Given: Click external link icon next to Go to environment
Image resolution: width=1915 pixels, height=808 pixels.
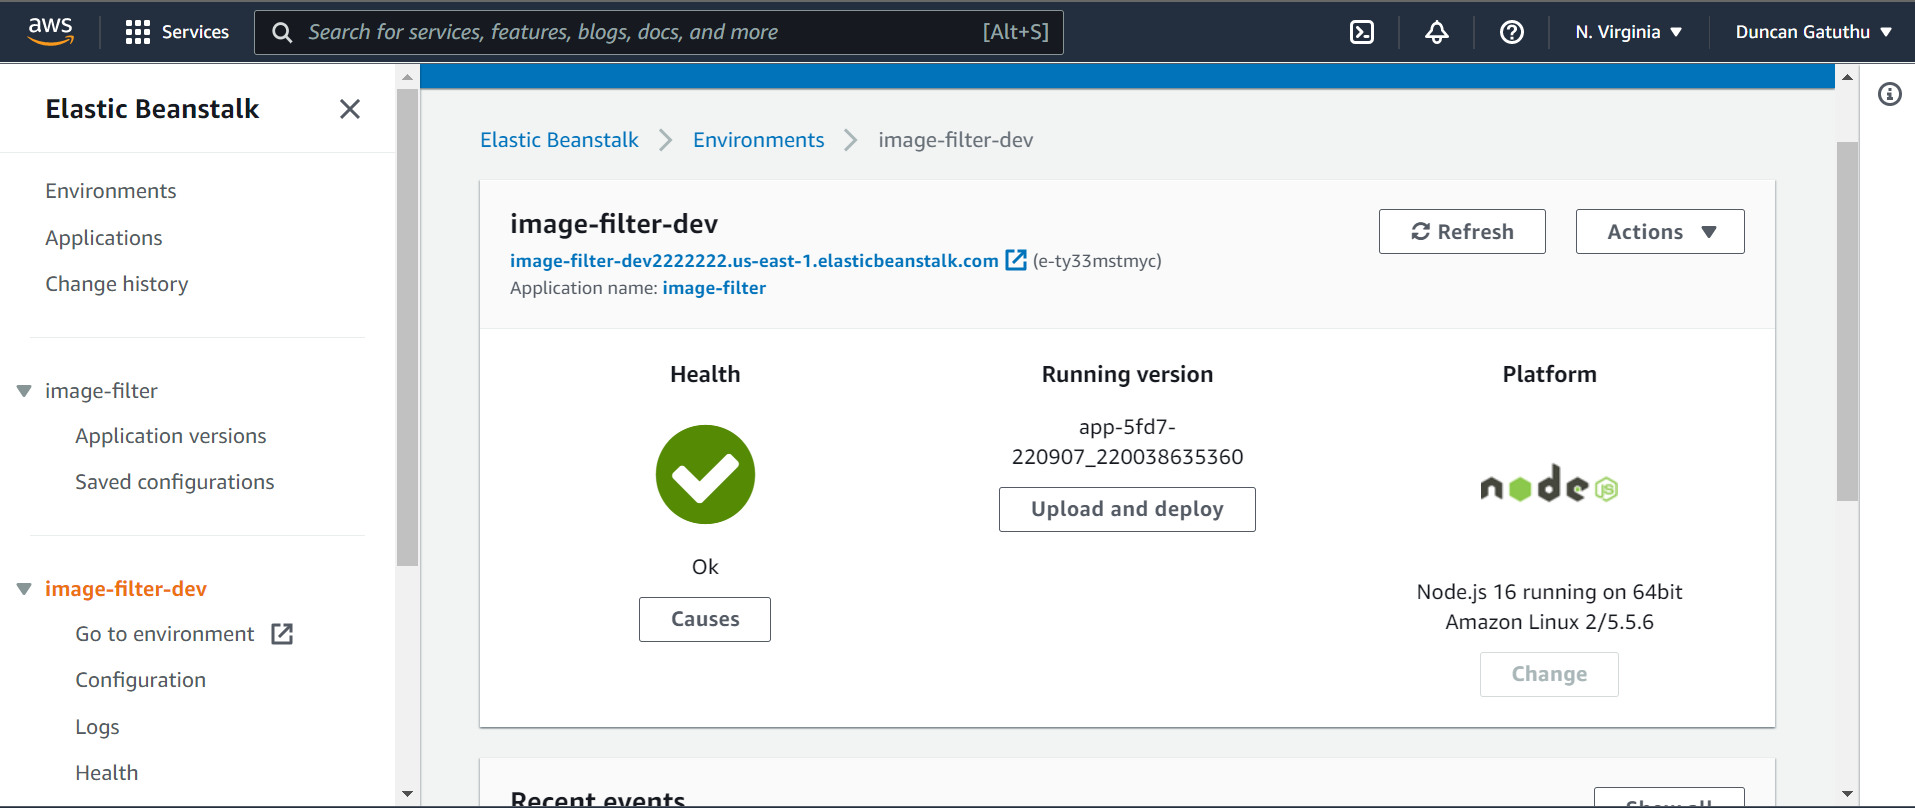Looking at the screenshot, I should pyautogui.click(x=282, y=634).
